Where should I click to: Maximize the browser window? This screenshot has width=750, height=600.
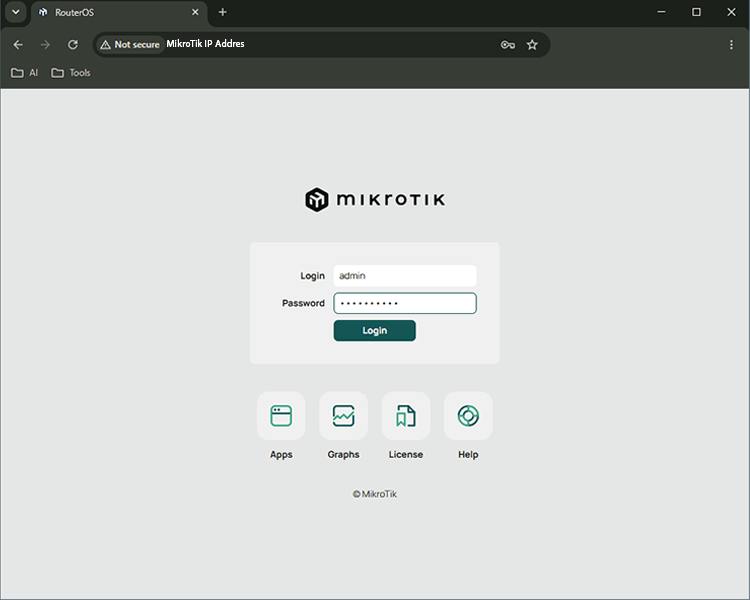(696, 12)
